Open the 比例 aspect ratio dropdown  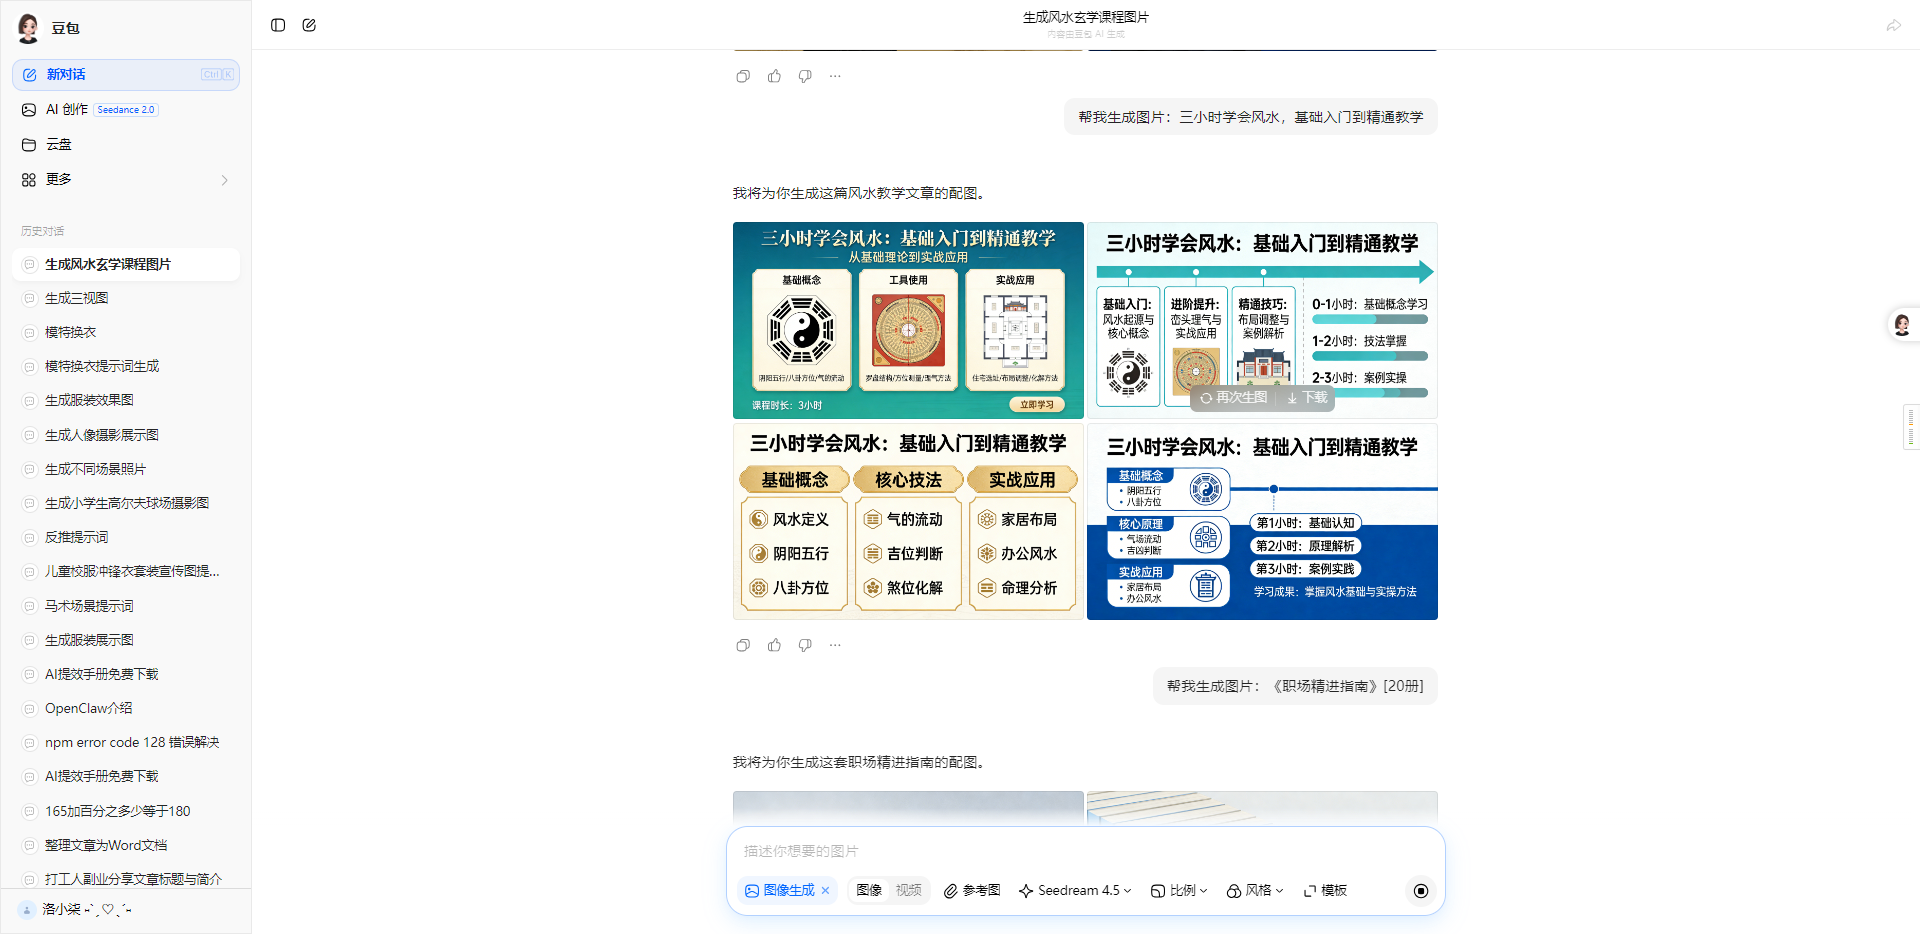tap(1179, 890)
